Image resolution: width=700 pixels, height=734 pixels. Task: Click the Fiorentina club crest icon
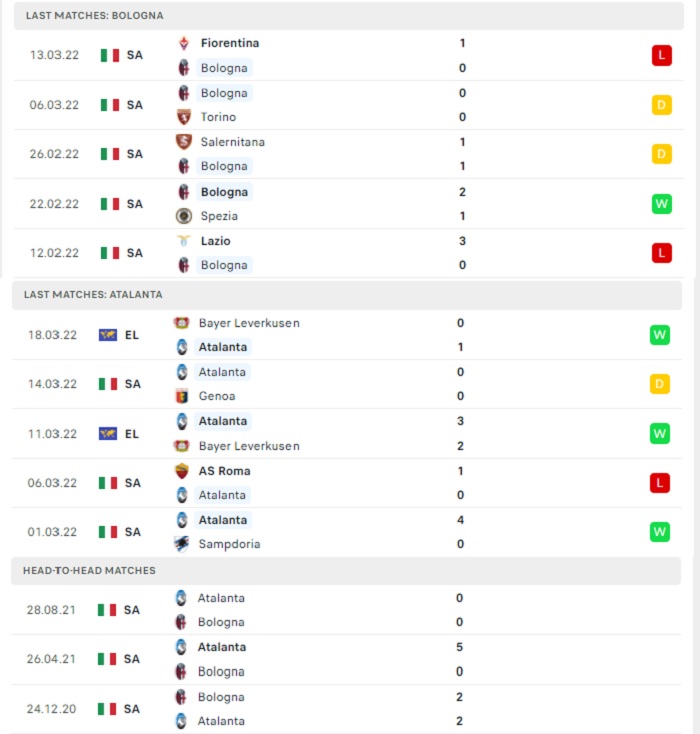tap(184, 44)
